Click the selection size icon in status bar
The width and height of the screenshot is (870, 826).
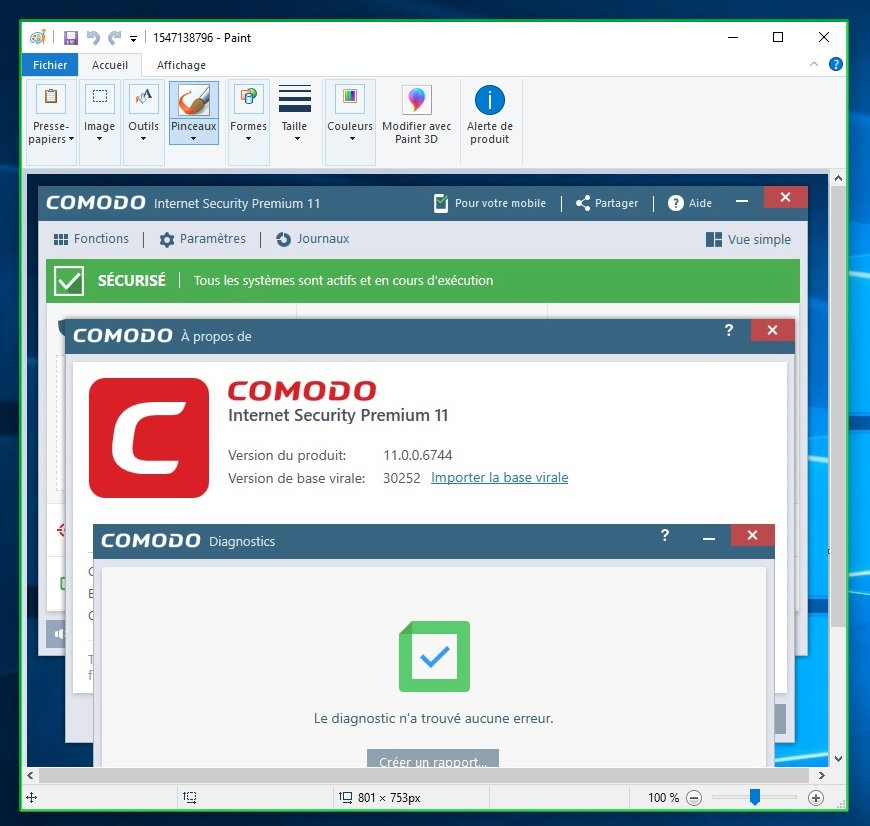click(x=190, y=797)
